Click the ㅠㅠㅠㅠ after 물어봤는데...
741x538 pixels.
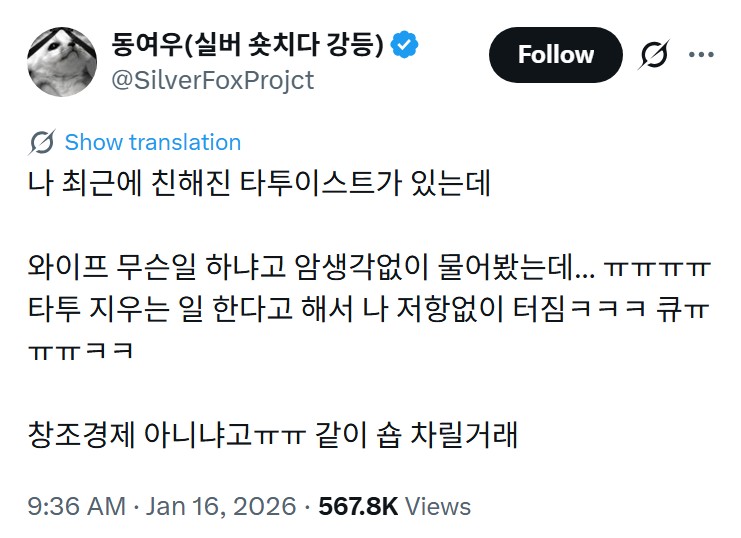click(x=658, y=270)
